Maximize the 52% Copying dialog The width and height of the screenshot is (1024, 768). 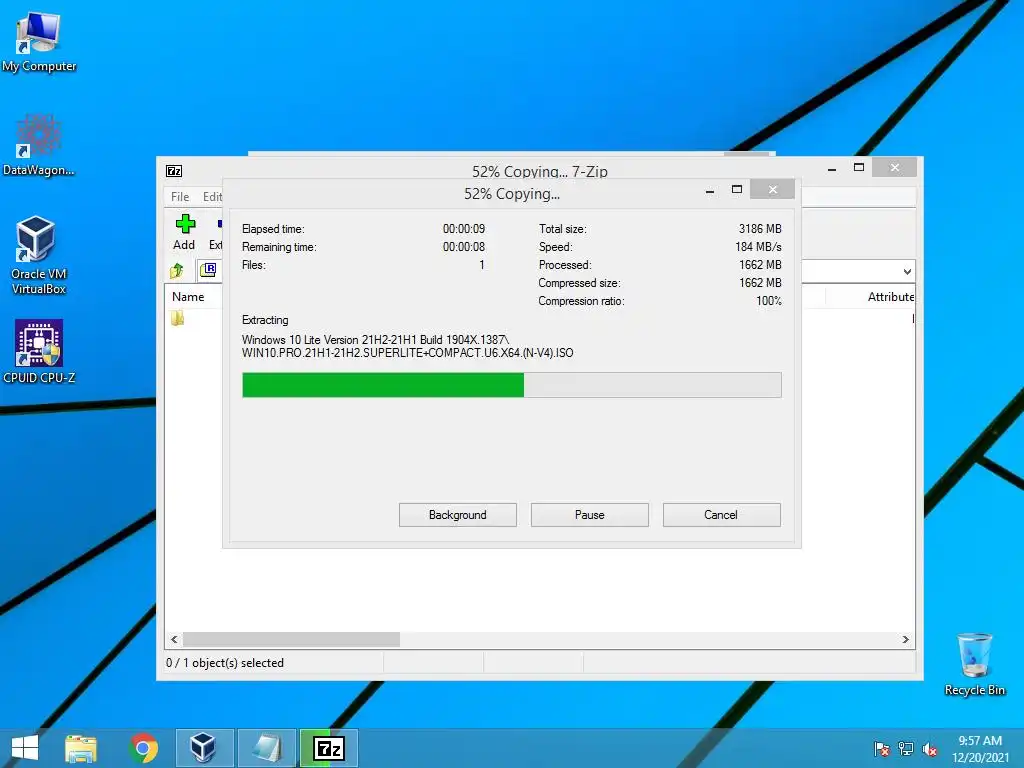coord(737,189)
